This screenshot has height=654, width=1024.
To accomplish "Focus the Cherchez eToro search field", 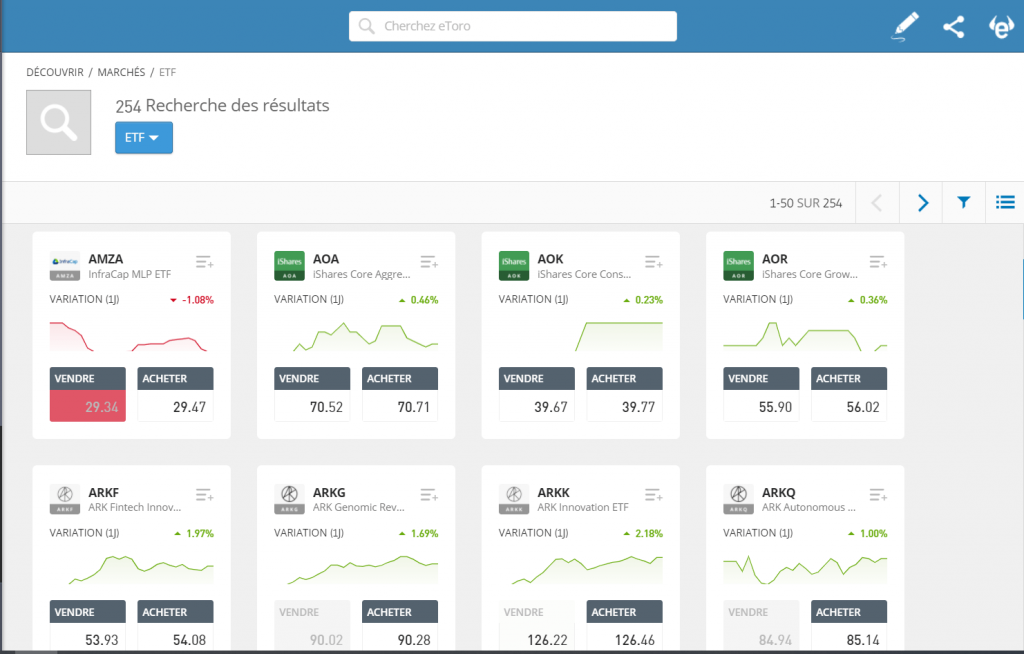I will click(513, 26).
